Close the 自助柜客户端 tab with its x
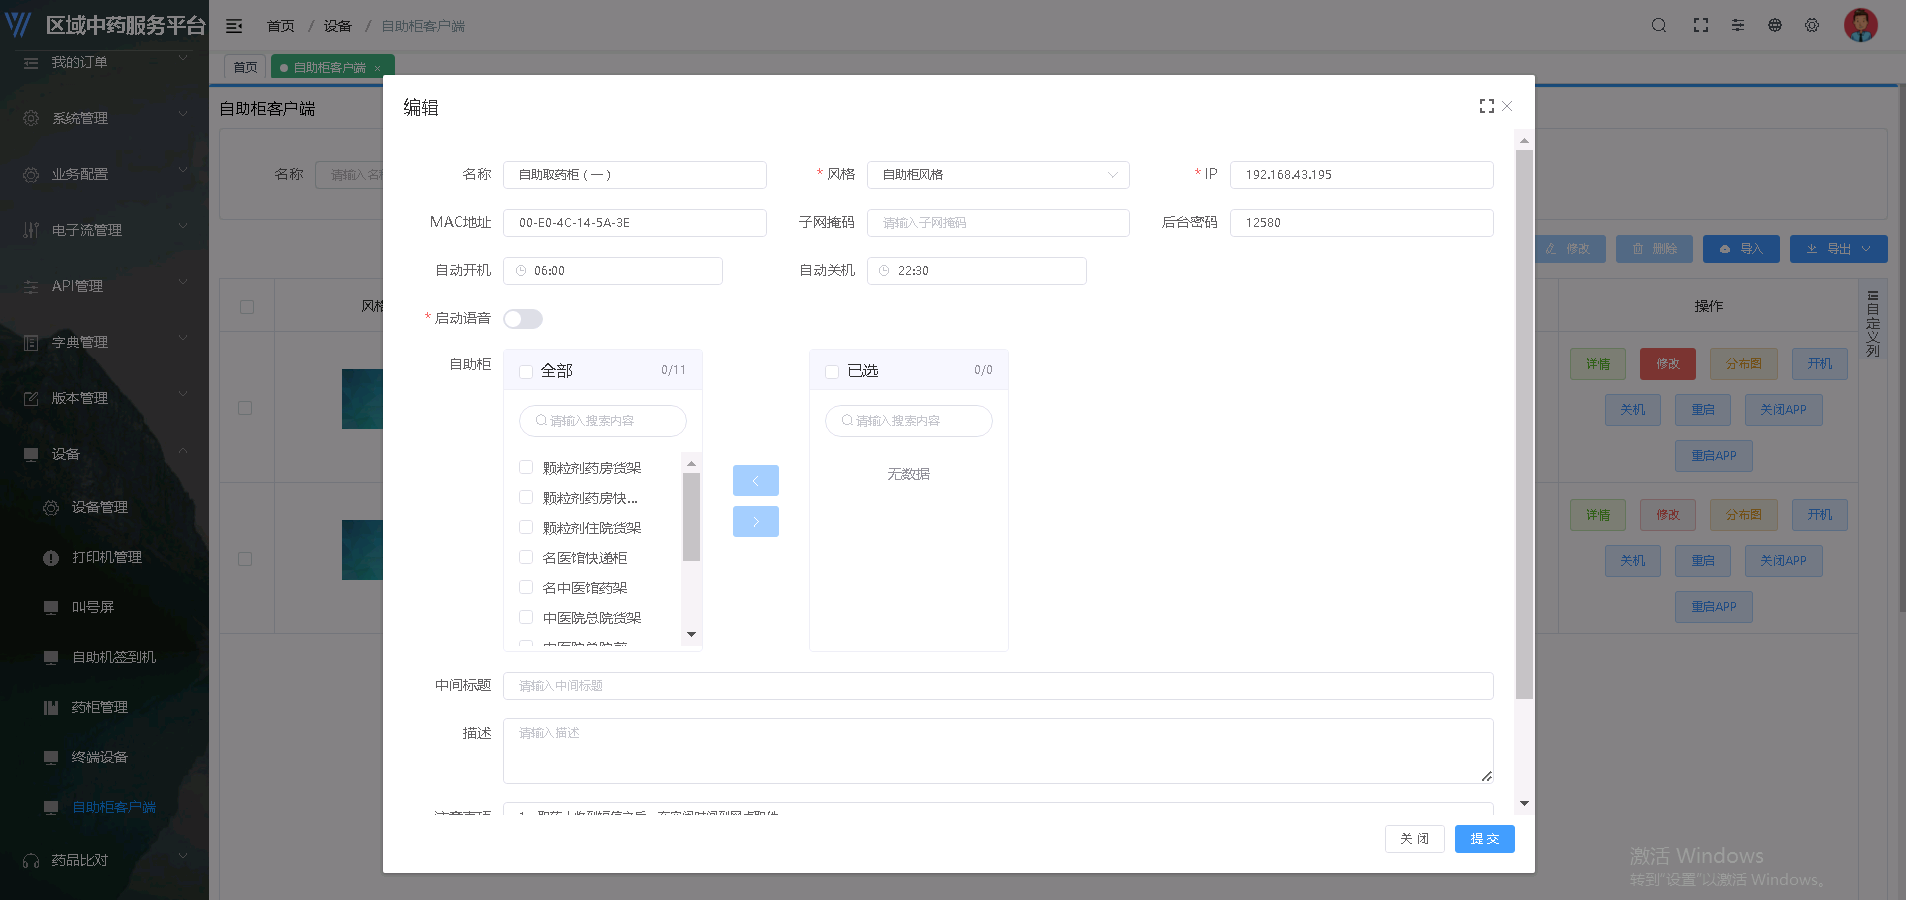This screenshot has height=900, width=1906. point(377,68)
